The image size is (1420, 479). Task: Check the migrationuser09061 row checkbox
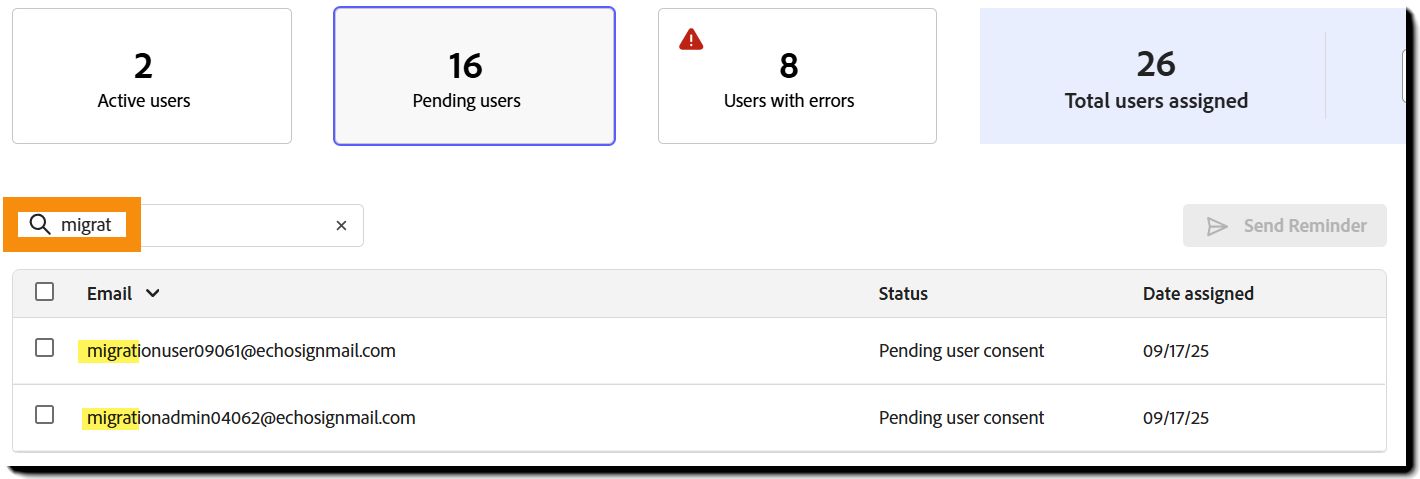click(44, 348)
